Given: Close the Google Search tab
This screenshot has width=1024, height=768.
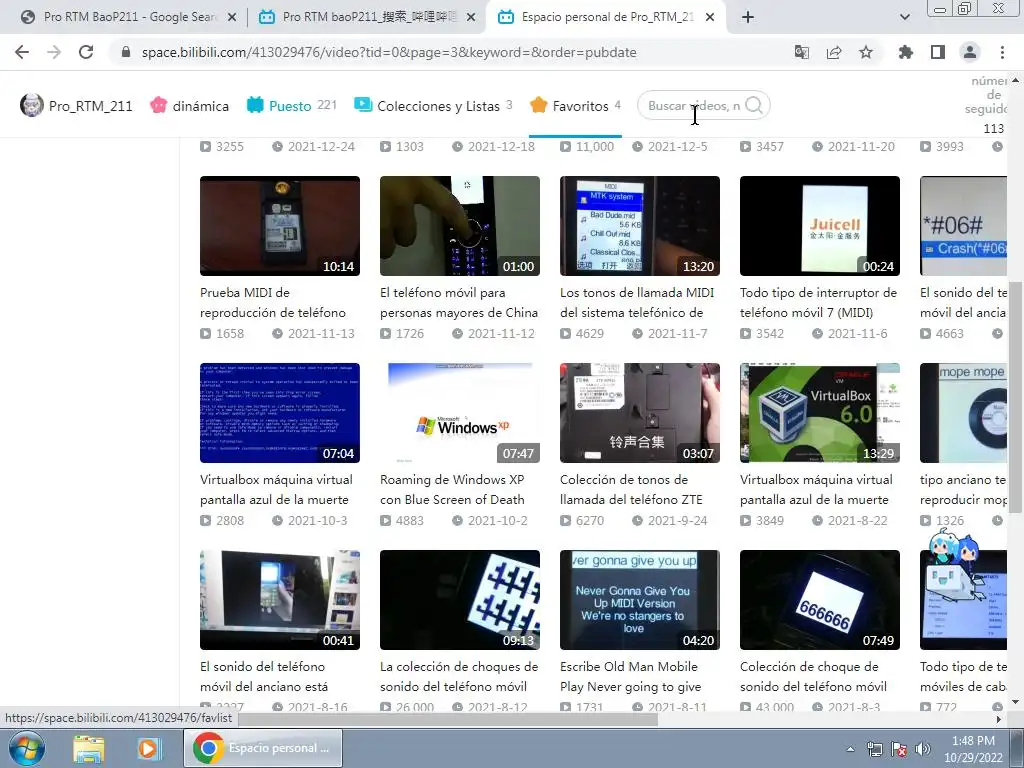Looking at the screenshot, I should pos(231,18).
